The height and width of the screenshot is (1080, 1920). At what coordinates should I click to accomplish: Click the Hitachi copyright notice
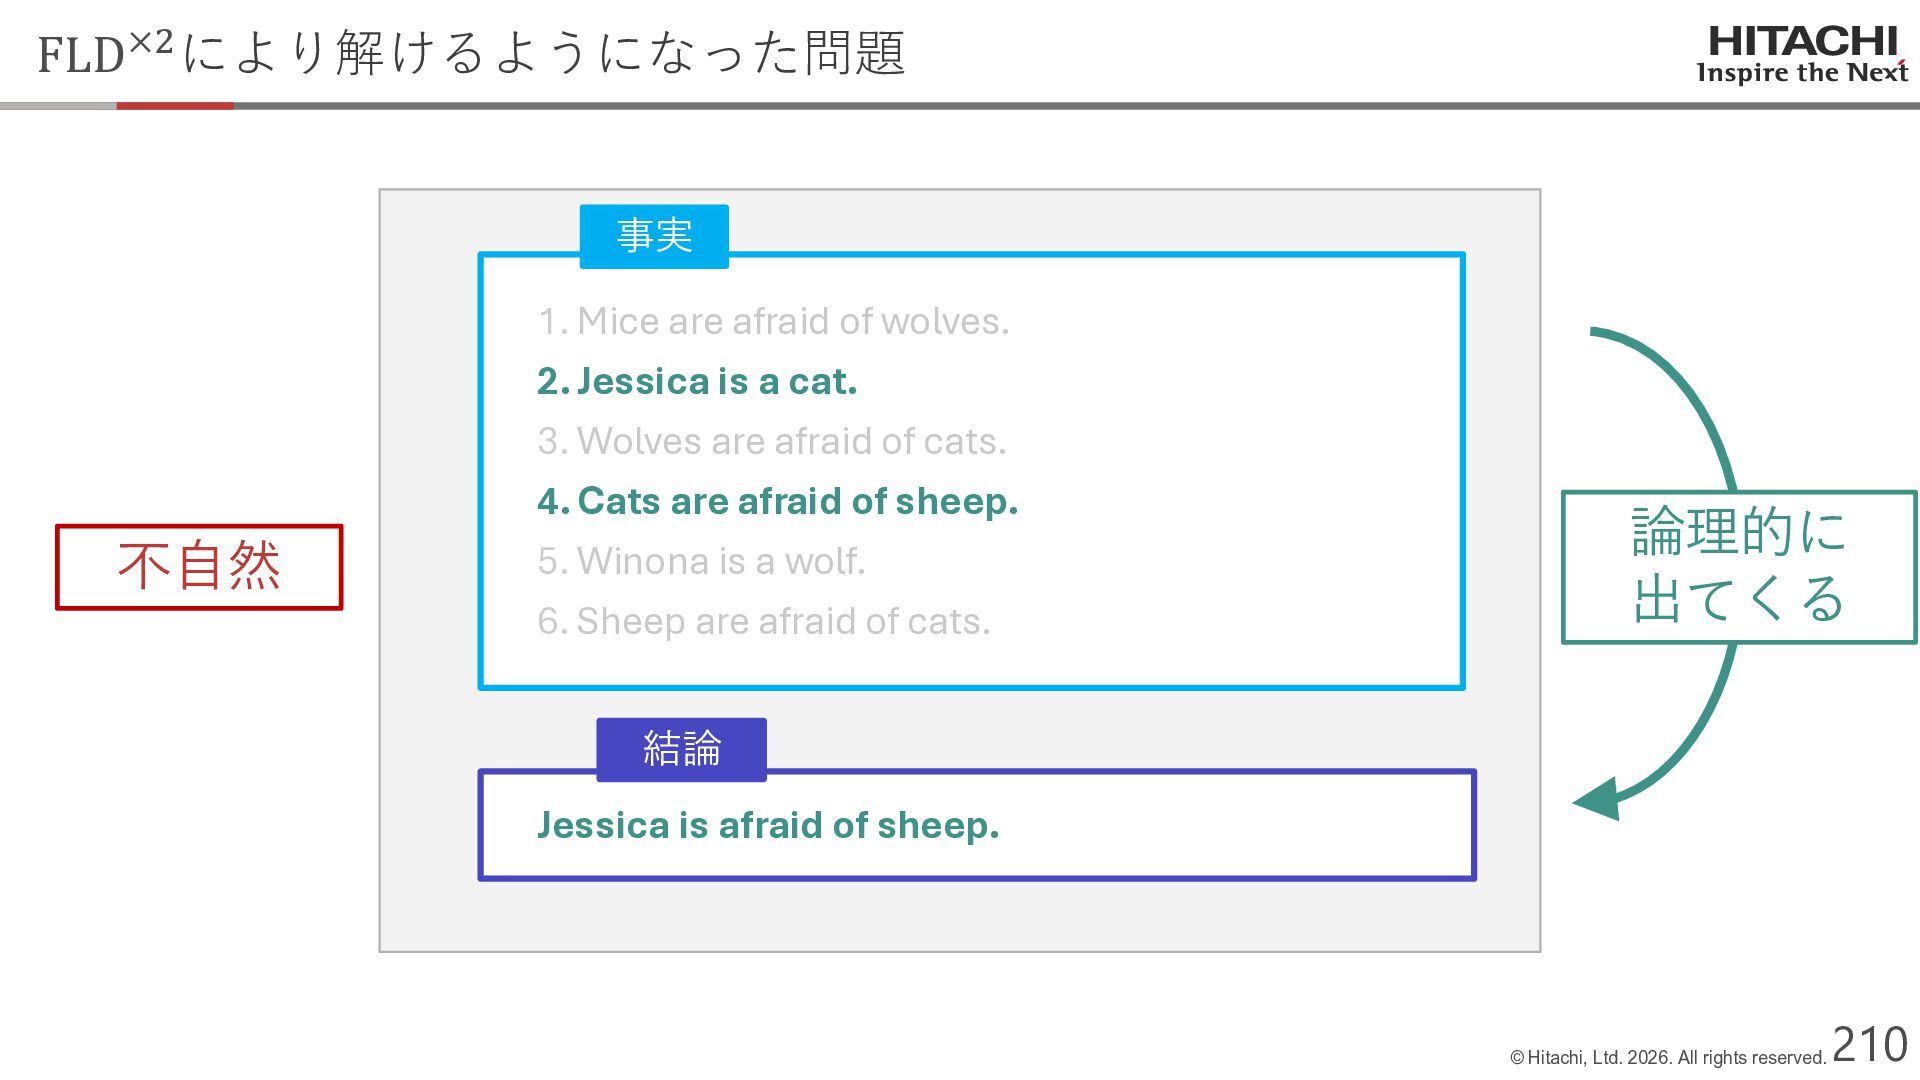[x=1667, y=1058]
